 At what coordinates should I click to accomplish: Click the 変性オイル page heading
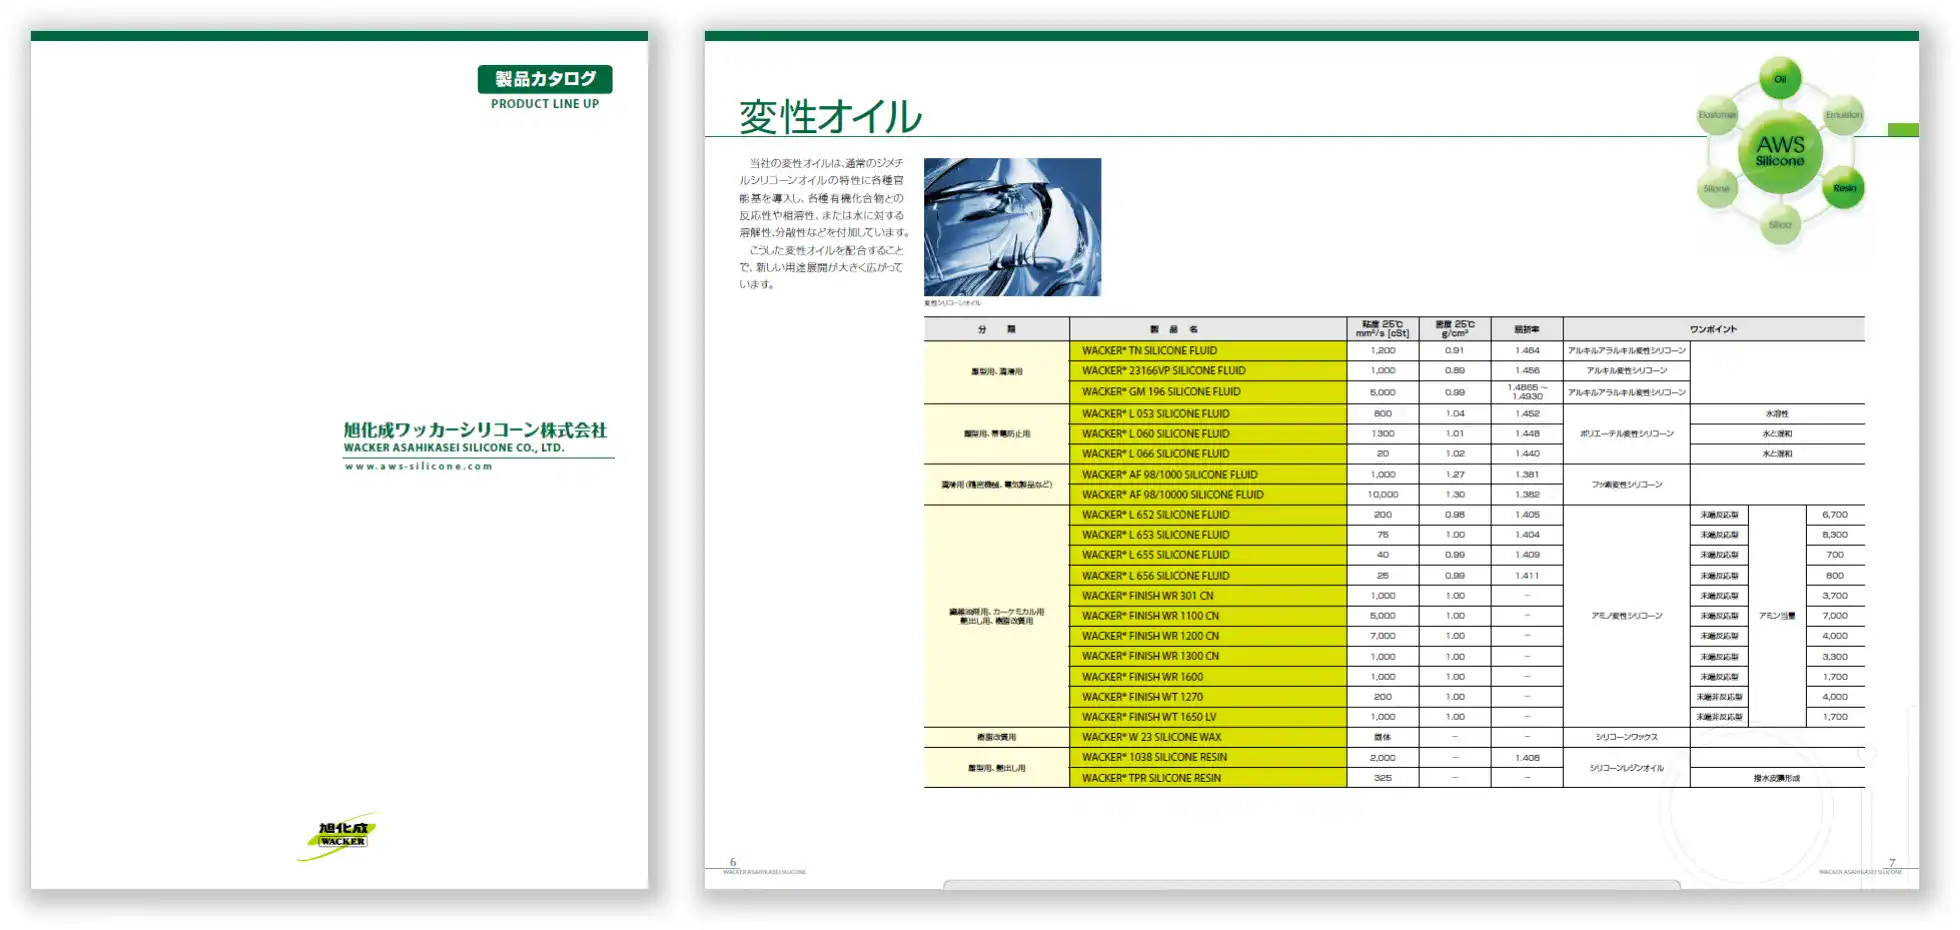pyautogui.click(x=830, y=116)
